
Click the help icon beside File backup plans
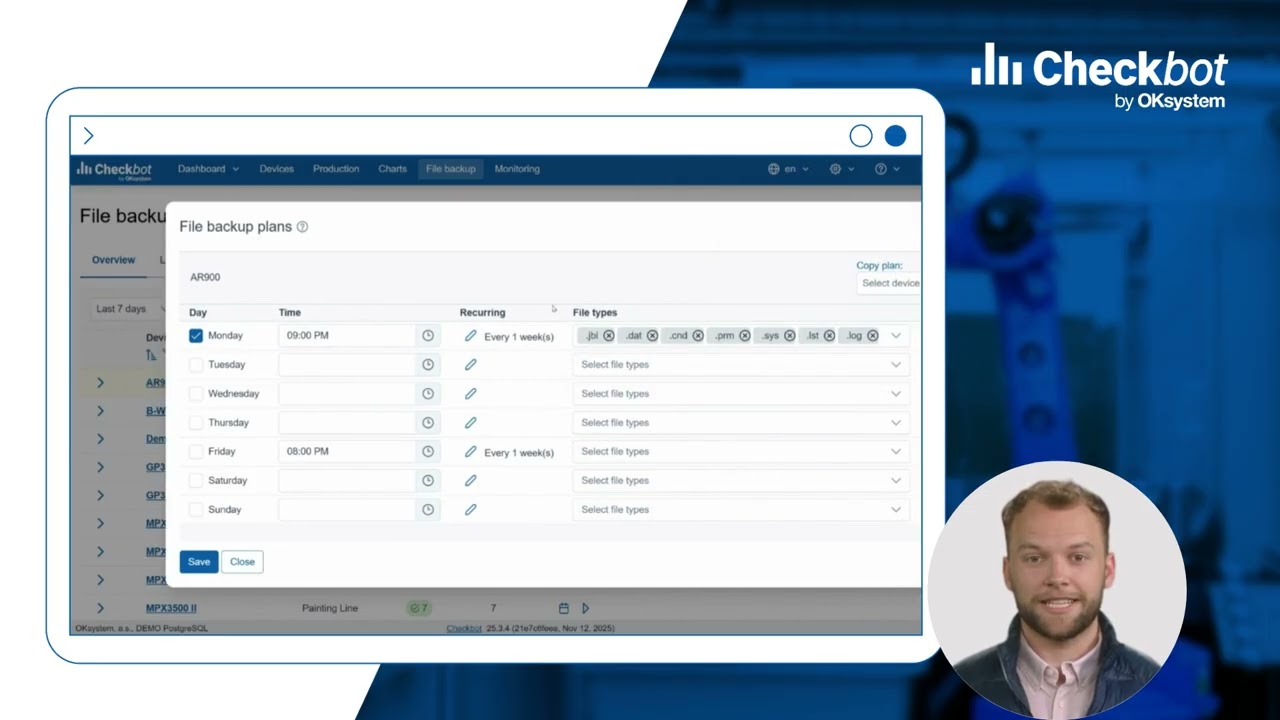[302, 227]
